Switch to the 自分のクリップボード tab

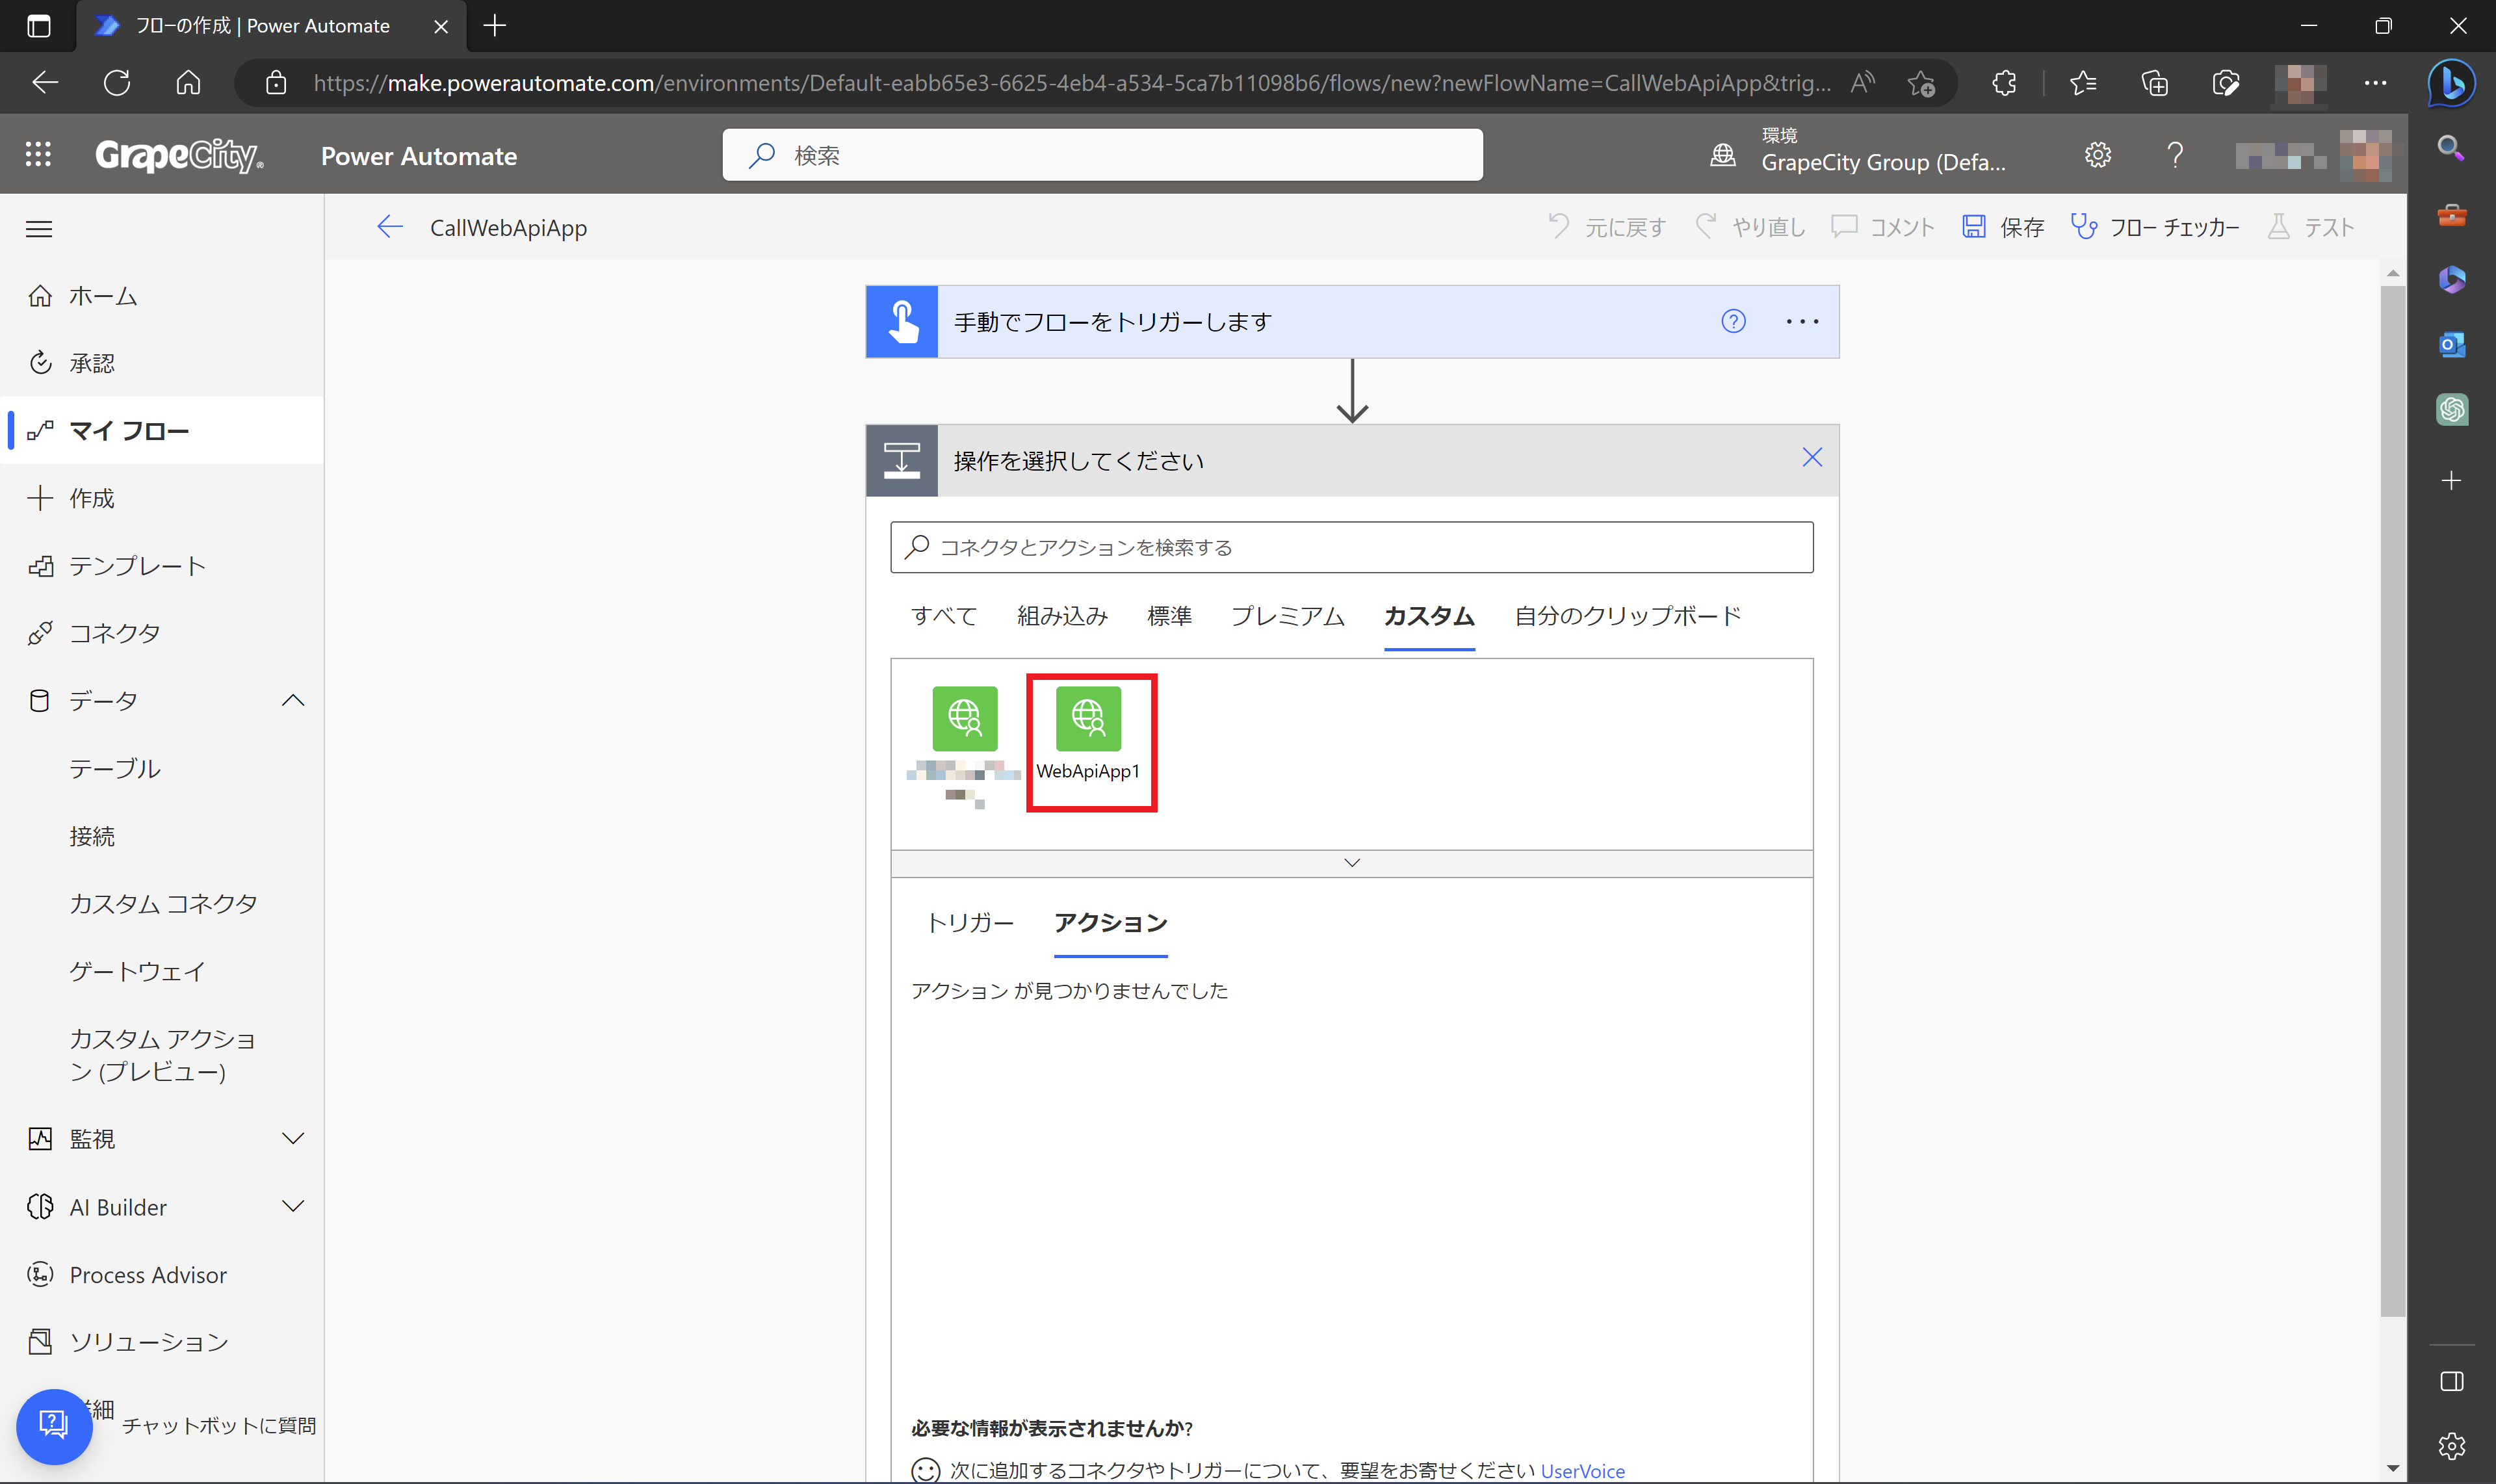pyautogui.click(x=1627, y=616)
